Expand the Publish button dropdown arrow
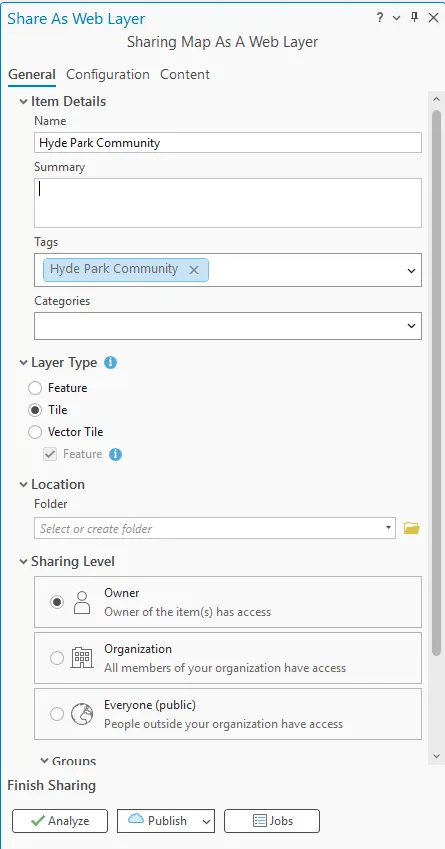This screenshot has width=445, height=849. tap(206, 821)
